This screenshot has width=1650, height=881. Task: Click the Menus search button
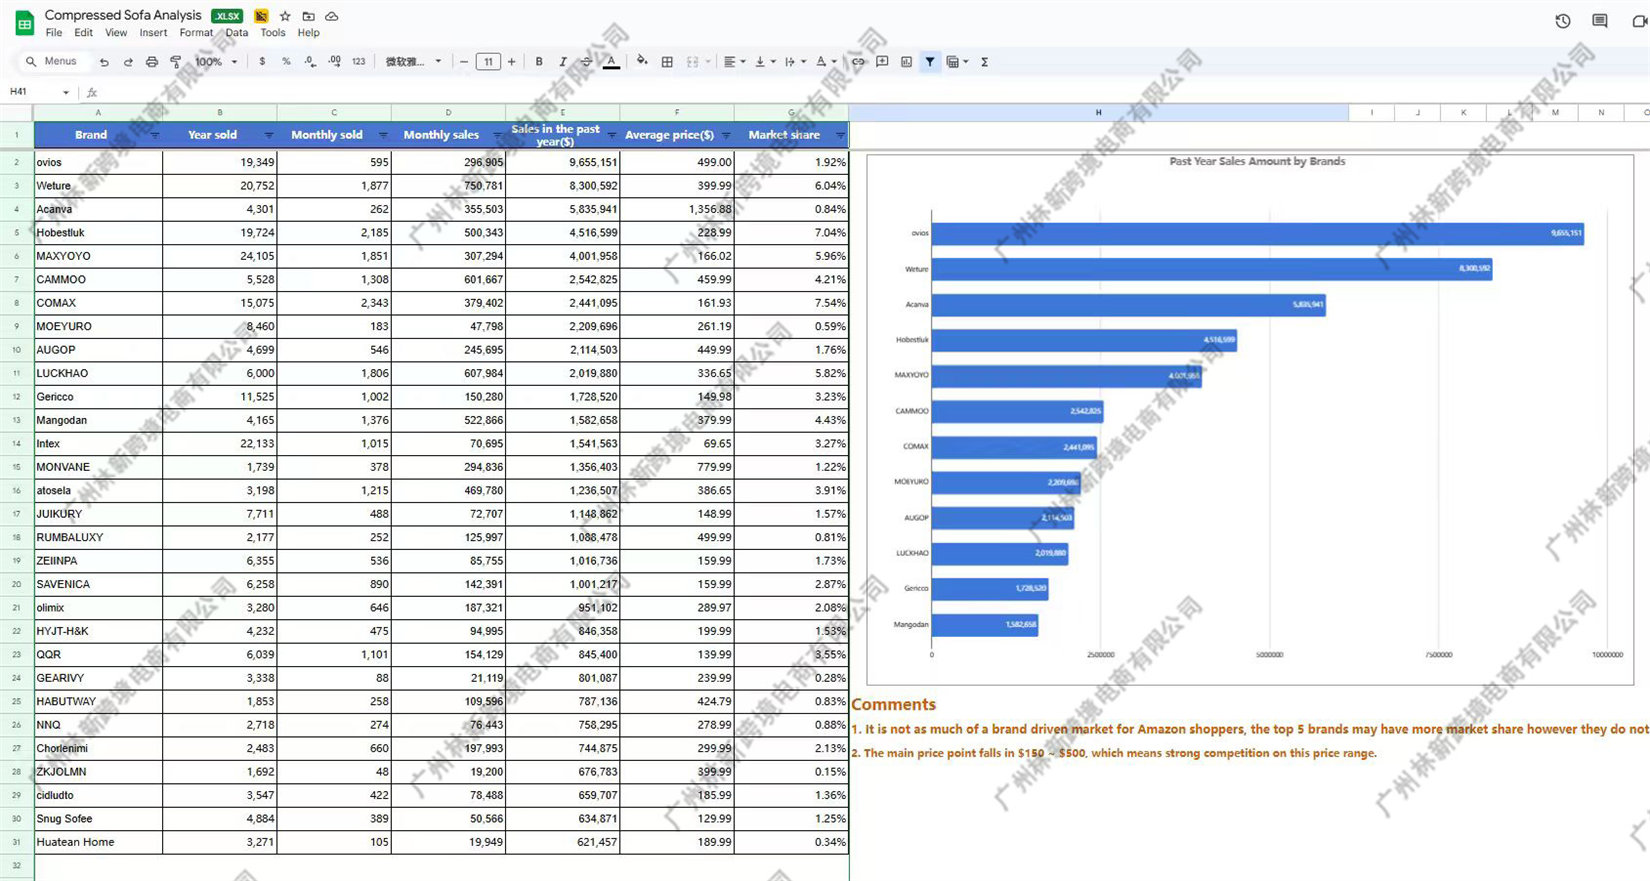[51, 61]
